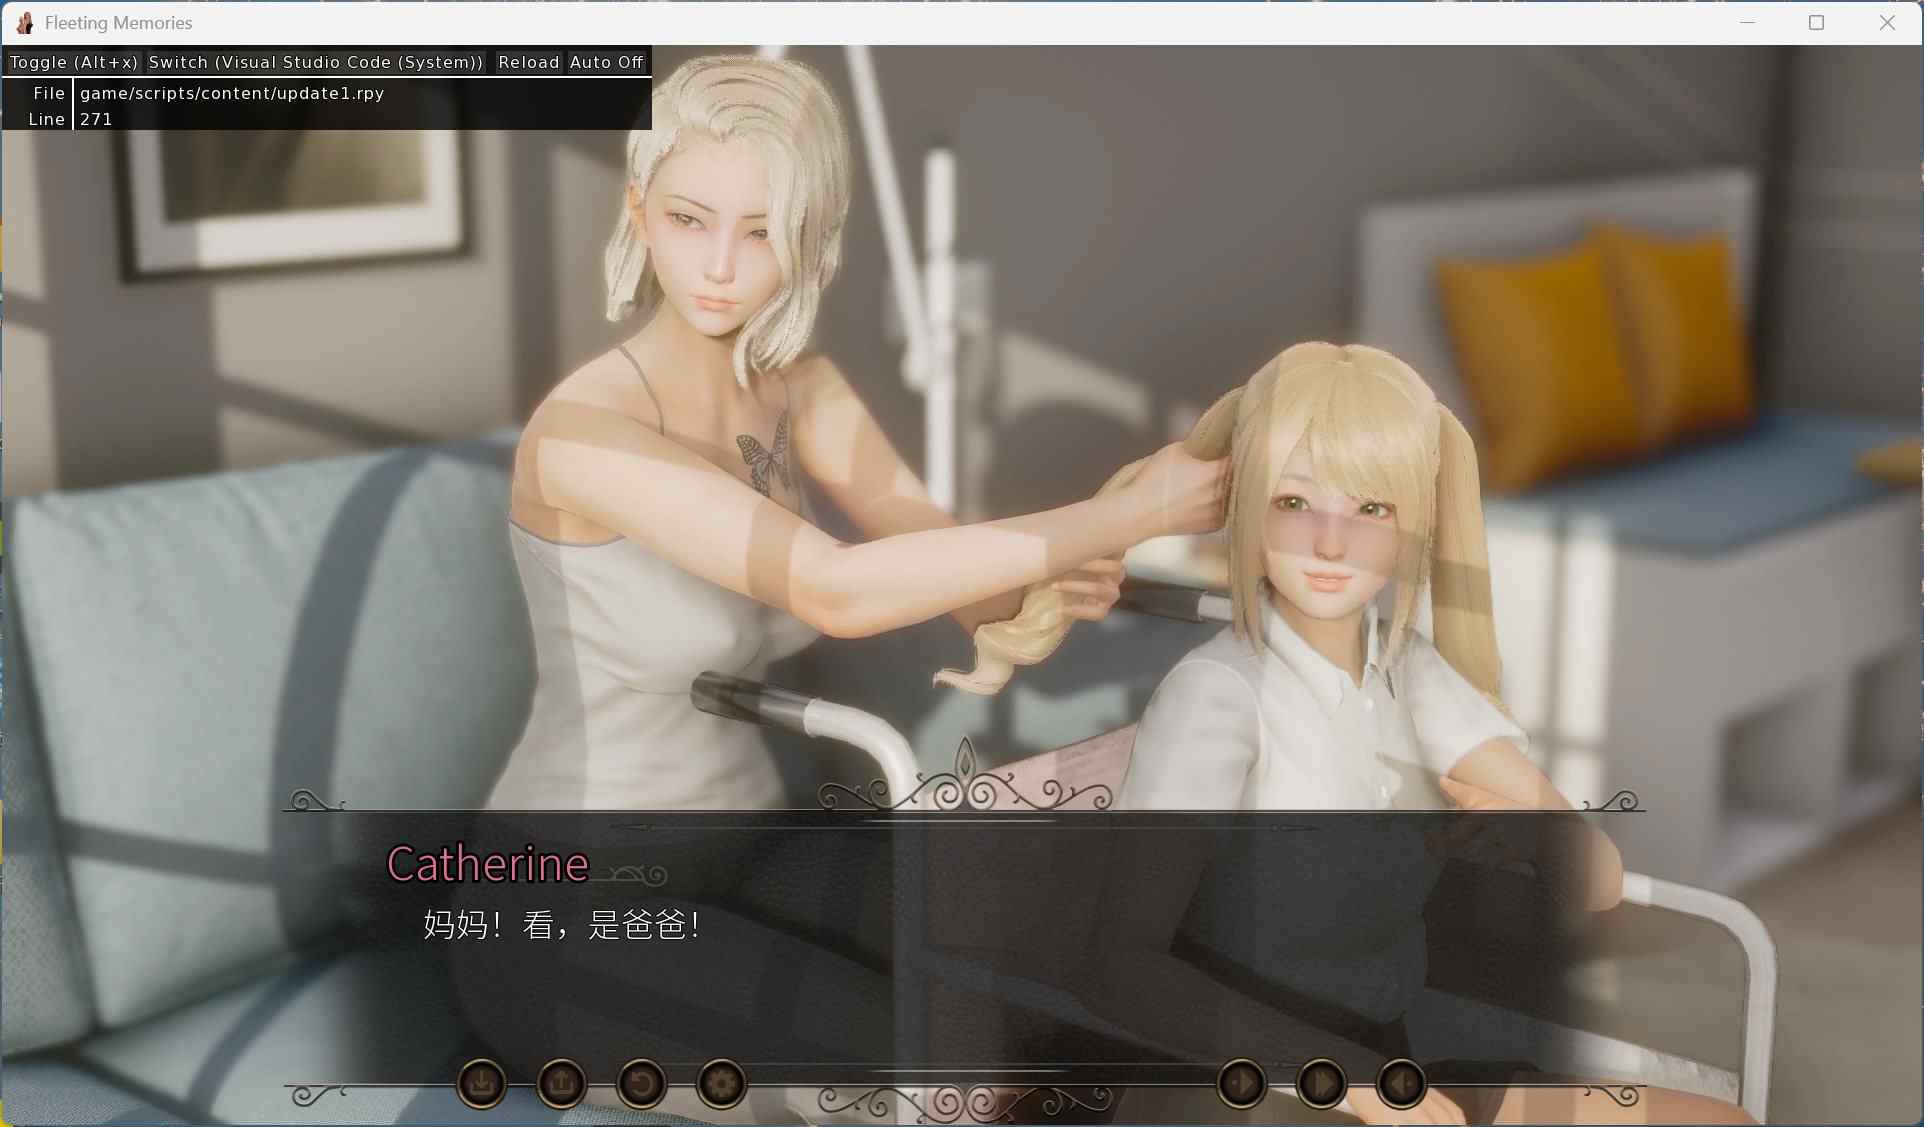Open settings via the gear icon

[x=721, y=1083]
